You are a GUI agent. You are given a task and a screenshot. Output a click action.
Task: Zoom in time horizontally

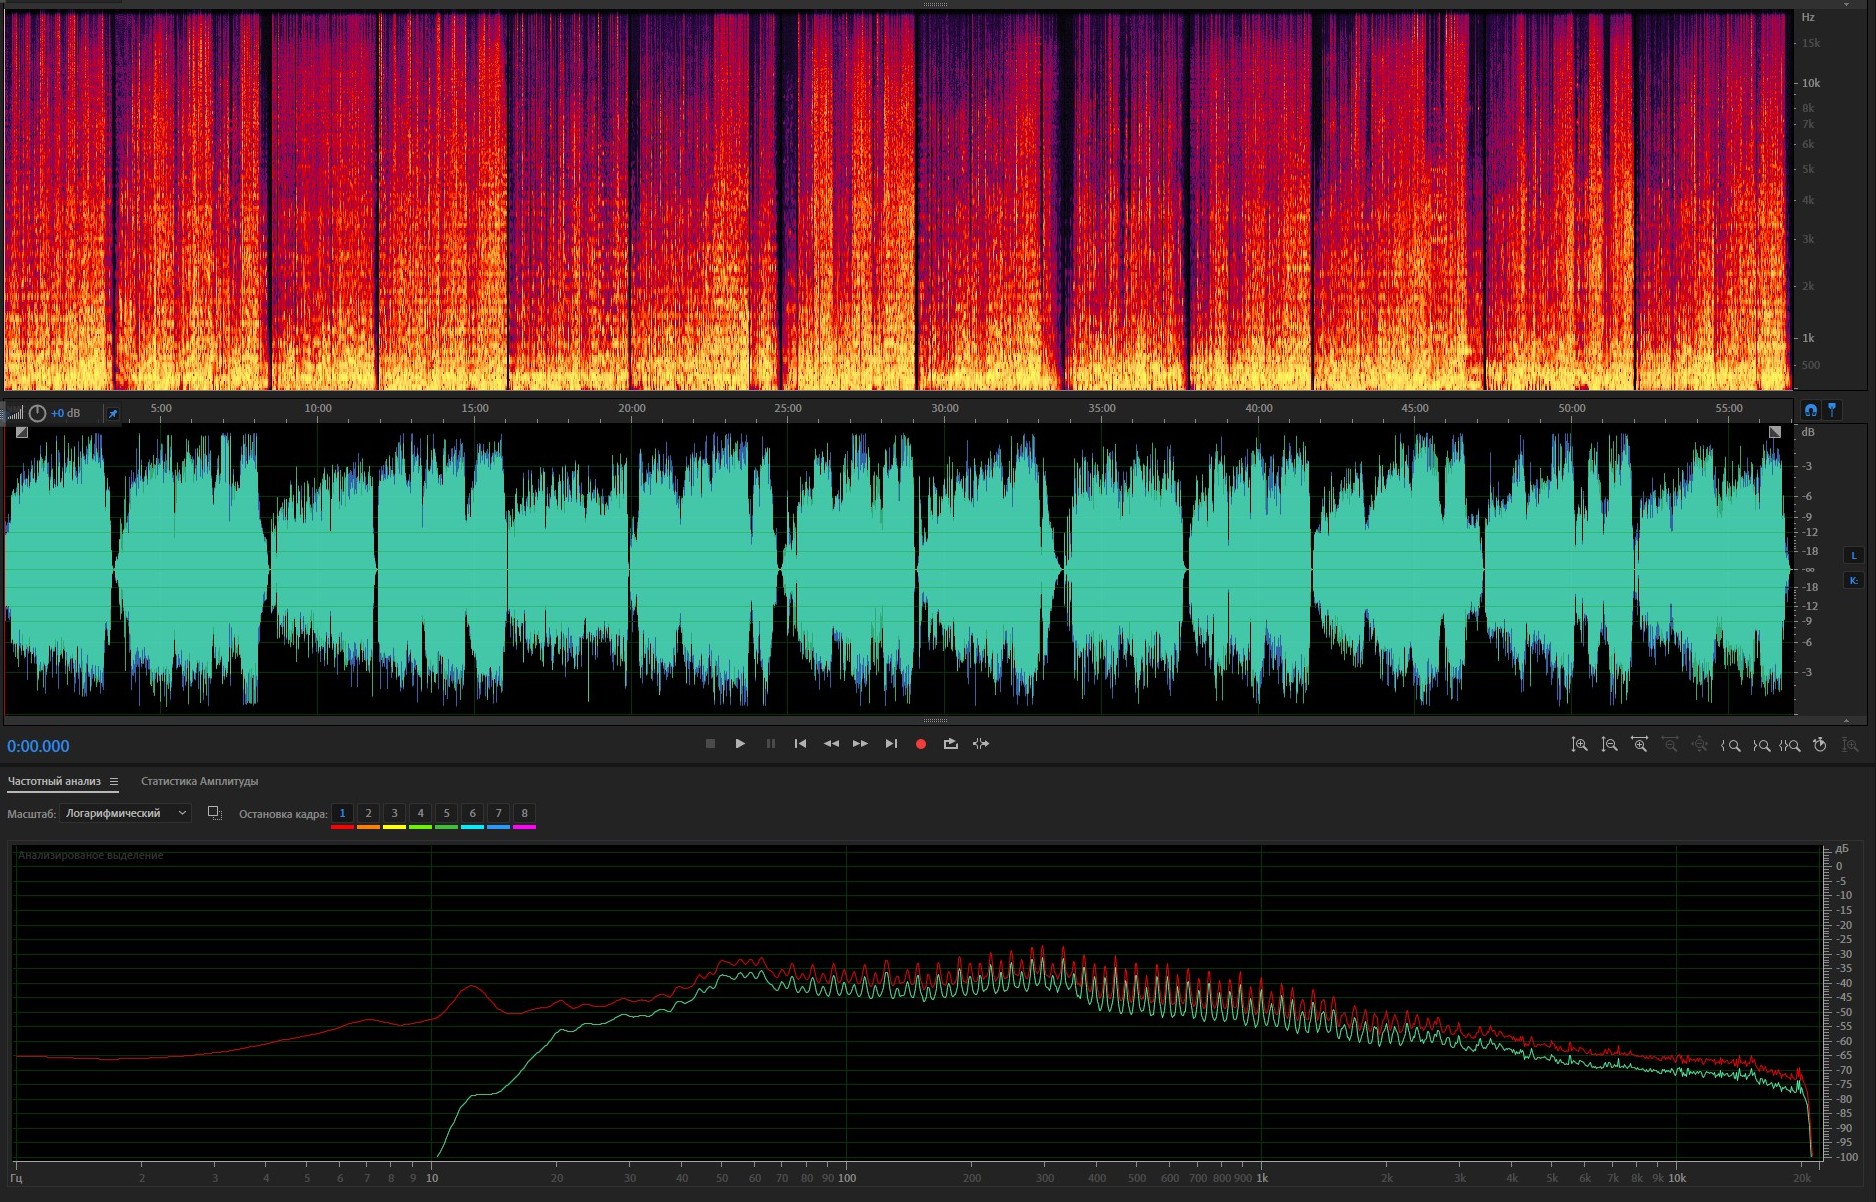(1639, 745)
